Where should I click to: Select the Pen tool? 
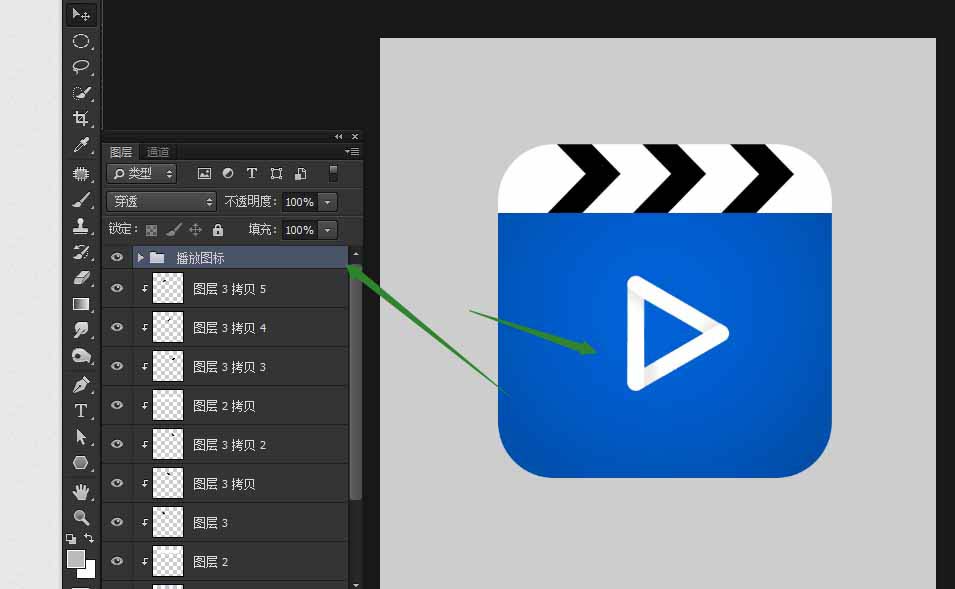(x=81, y=385)
